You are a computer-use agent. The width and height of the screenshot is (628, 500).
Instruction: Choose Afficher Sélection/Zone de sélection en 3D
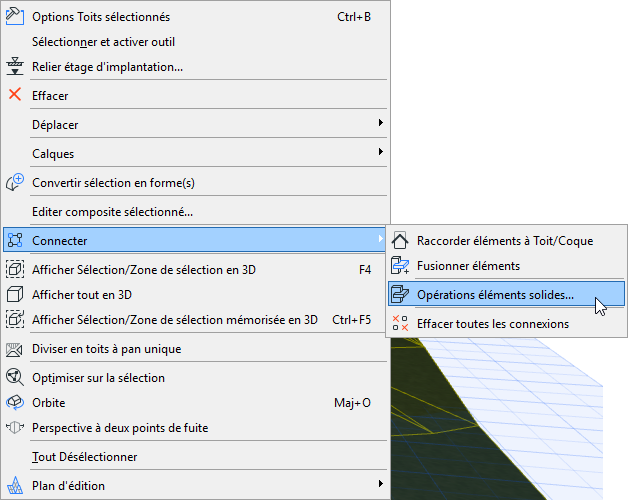coord(195,270)
